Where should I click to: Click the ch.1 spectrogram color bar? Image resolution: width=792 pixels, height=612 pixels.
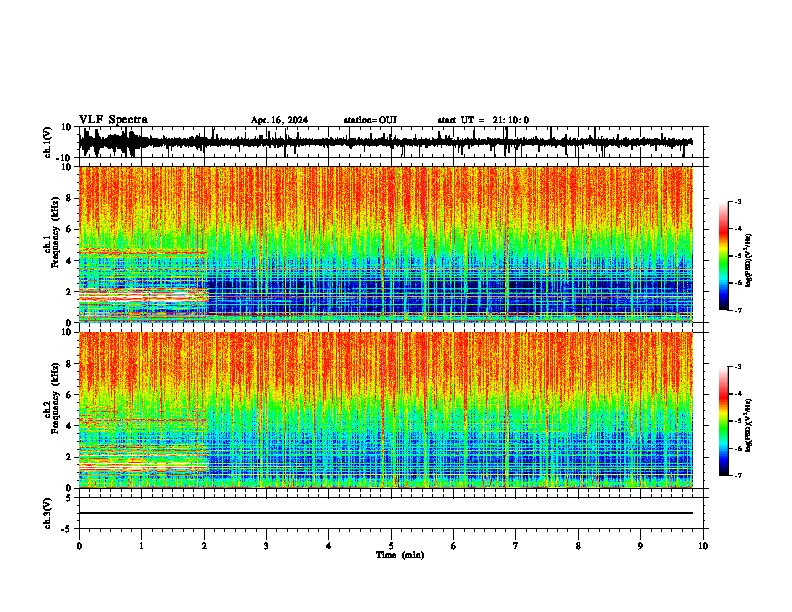724,256
